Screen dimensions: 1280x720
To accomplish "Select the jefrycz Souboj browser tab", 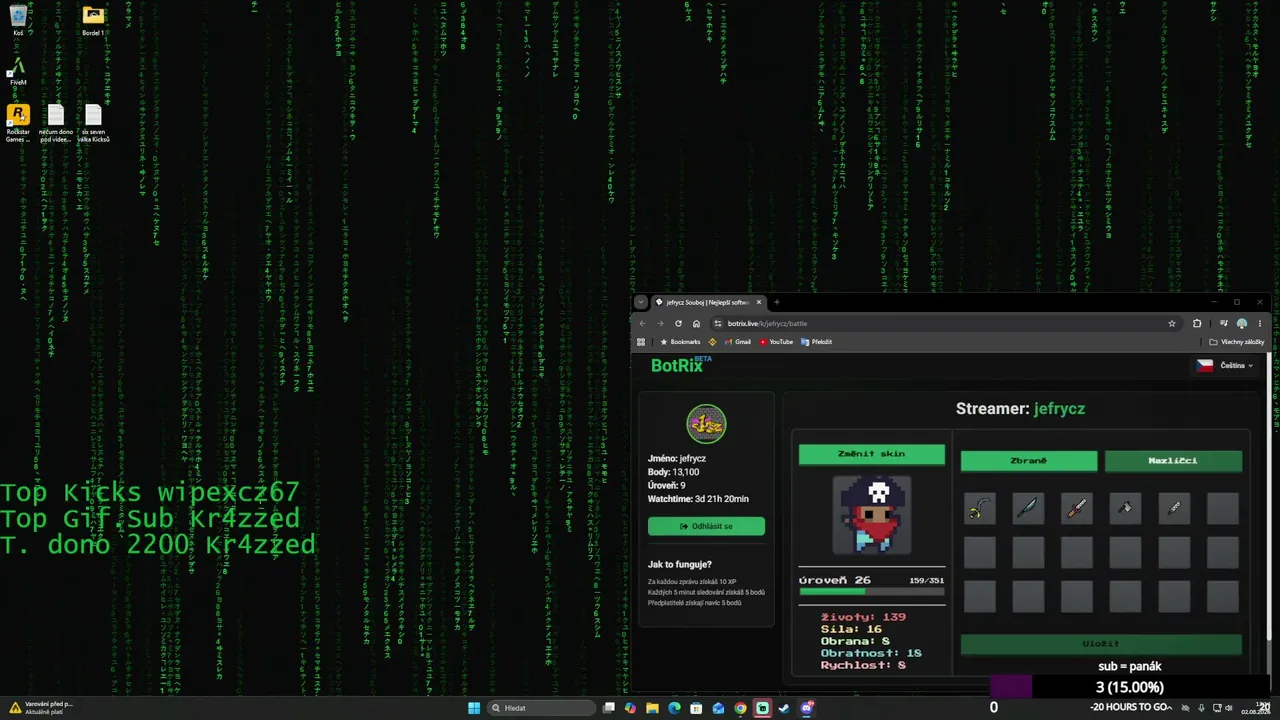I will 708,302.
